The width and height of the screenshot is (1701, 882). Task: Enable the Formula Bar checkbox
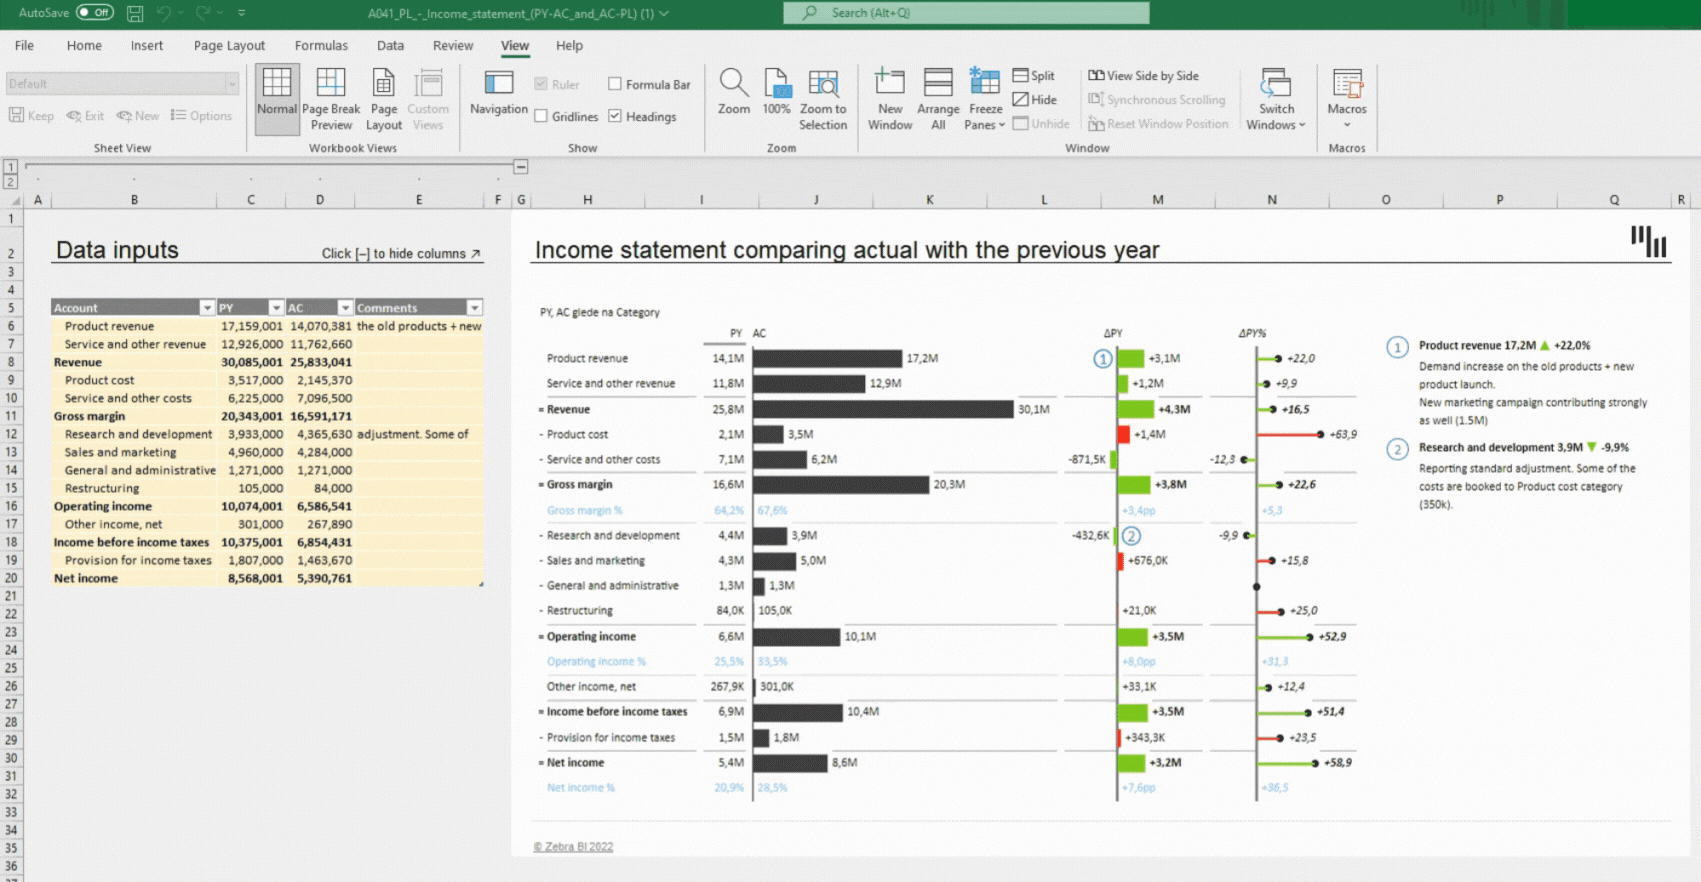(615, 85)
